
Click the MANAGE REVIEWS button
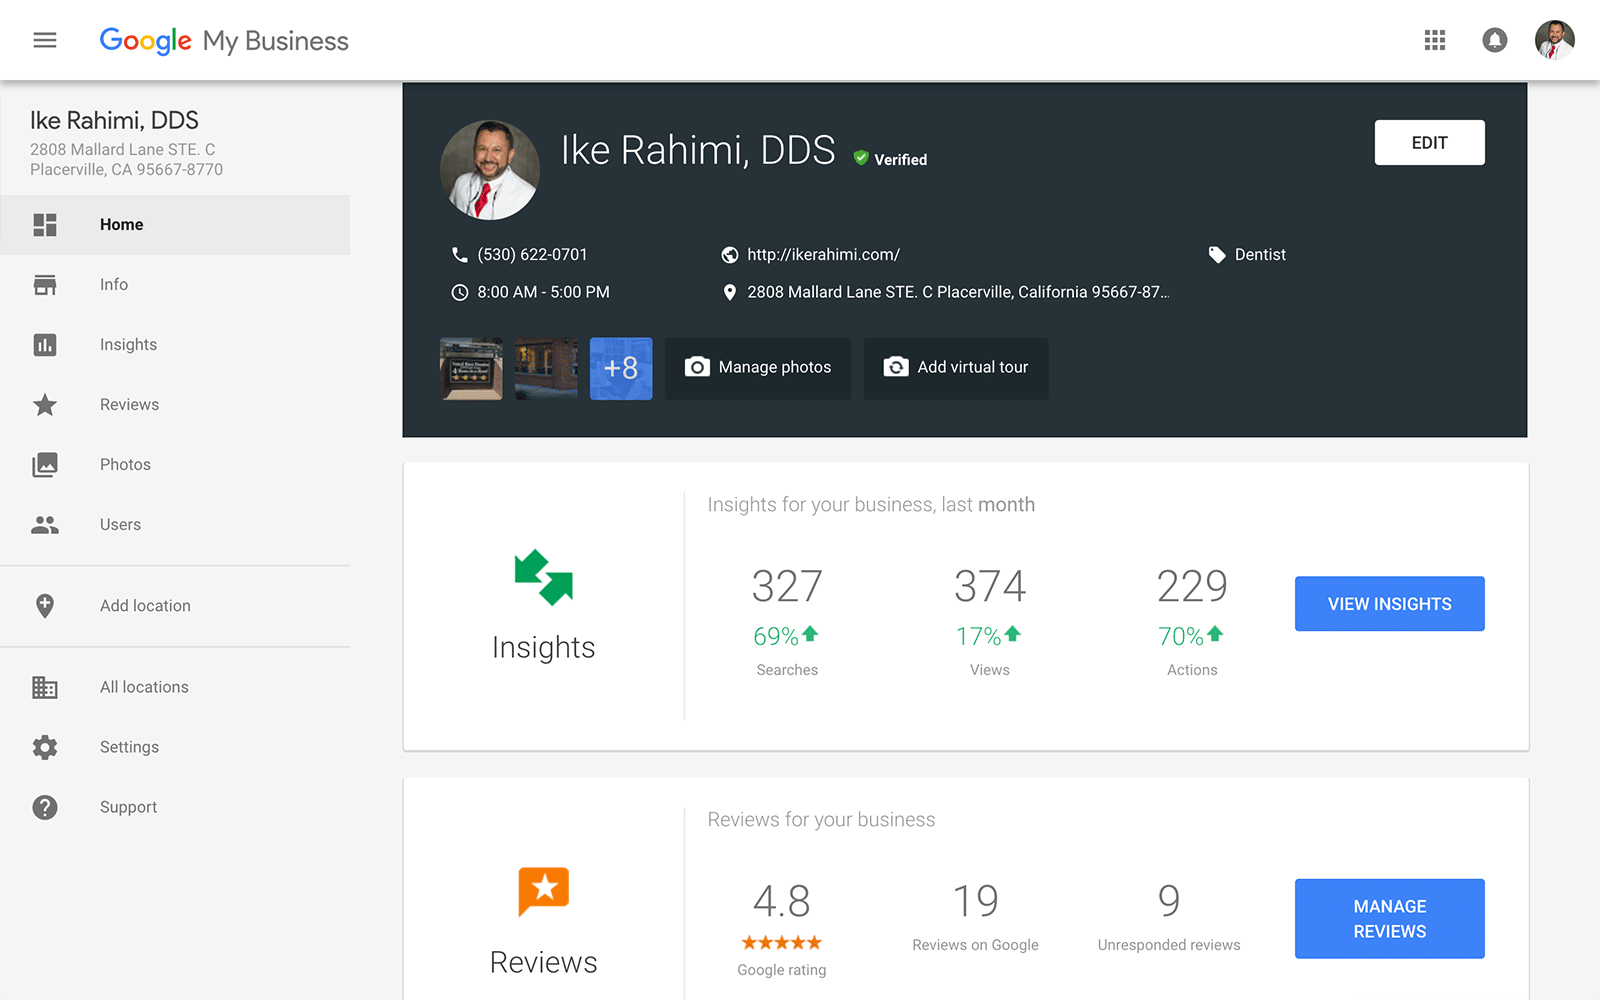tap(1389, 919)
